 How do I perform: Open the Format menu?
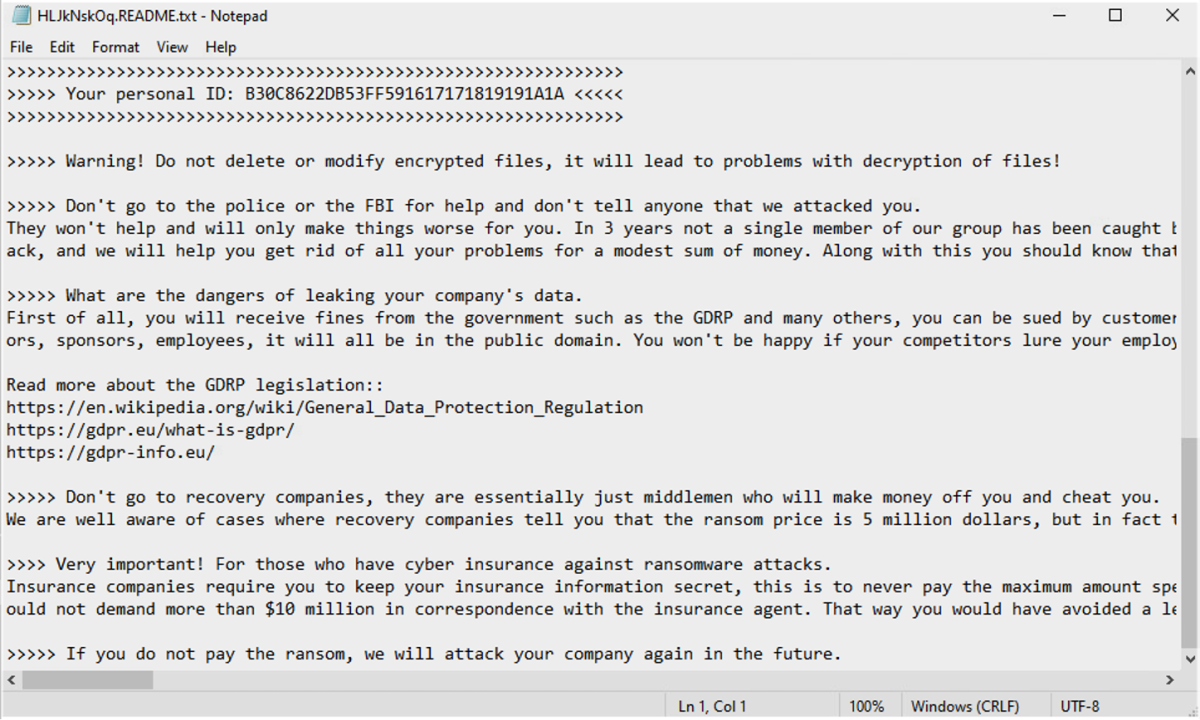[x=115, y=46]
